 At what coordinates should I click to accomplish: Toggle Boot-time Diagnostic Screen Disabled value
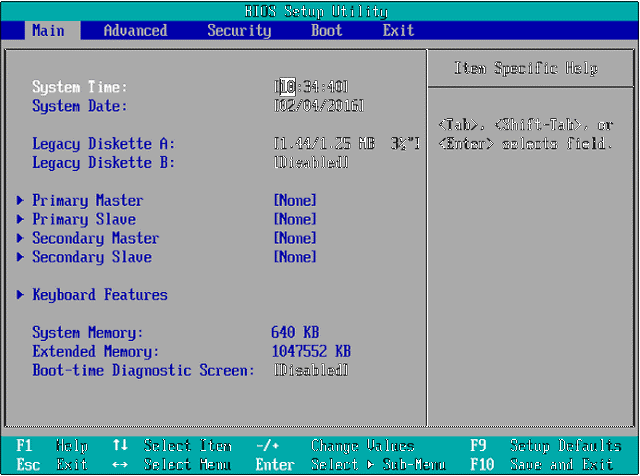(311, 371)
